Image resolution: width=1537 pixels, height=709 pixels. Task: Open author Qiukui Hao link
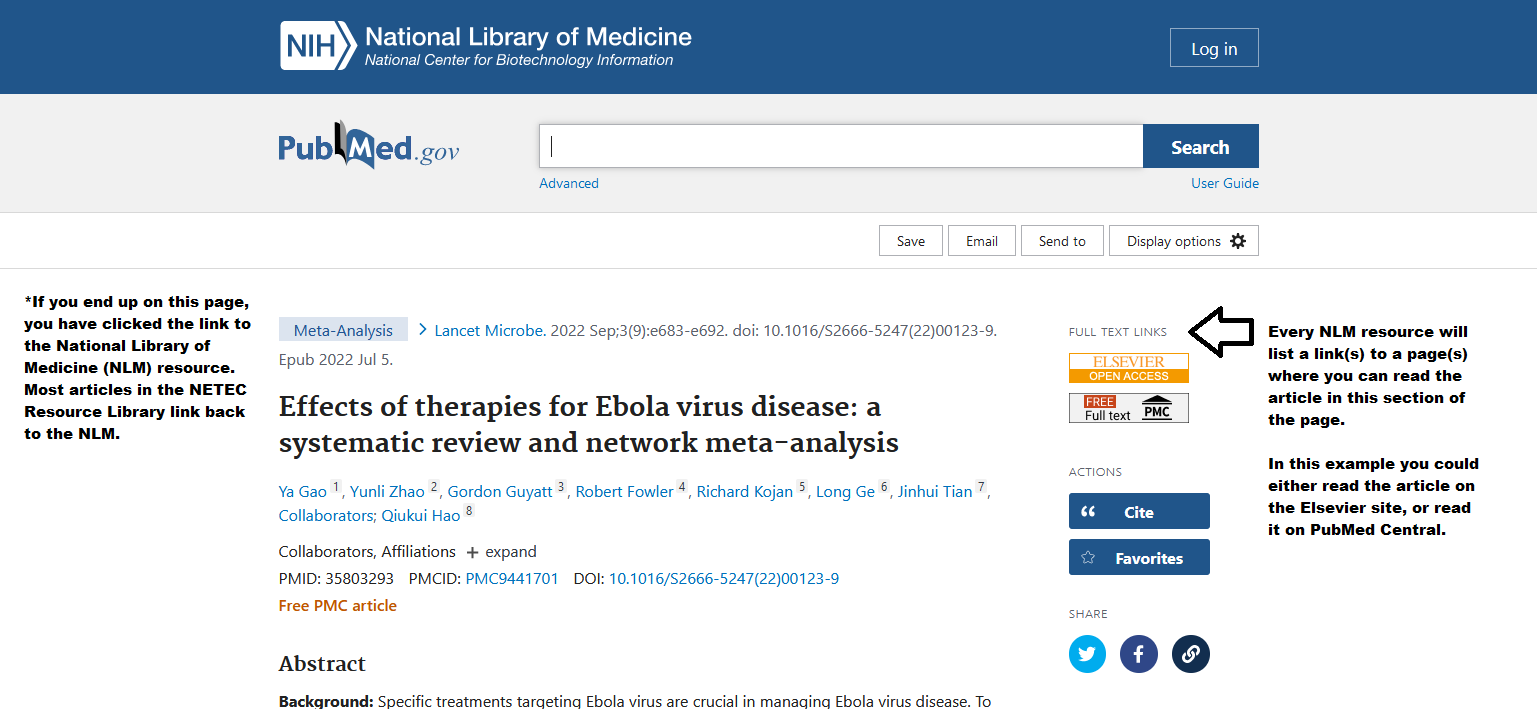421,515
